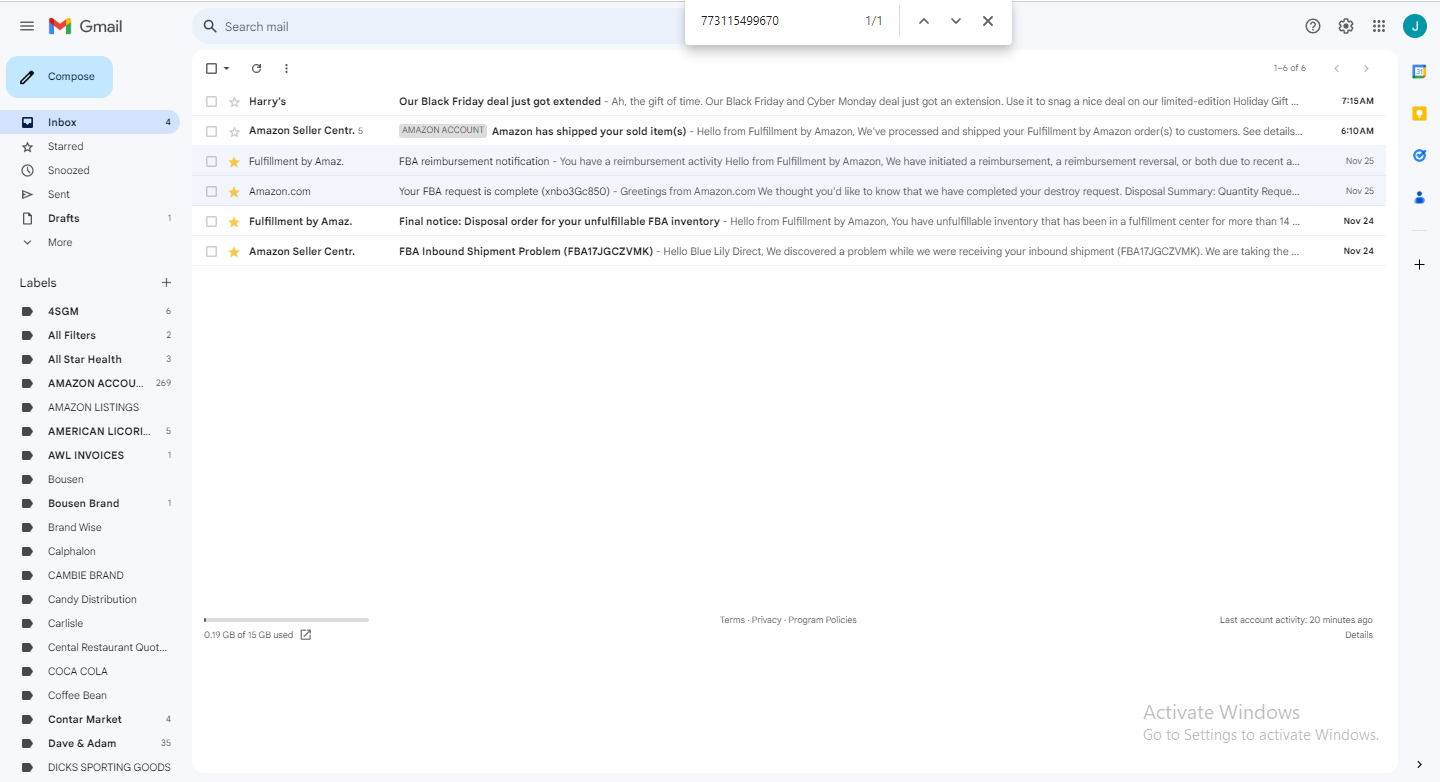Open the Terms link in footer

[732, 620]
